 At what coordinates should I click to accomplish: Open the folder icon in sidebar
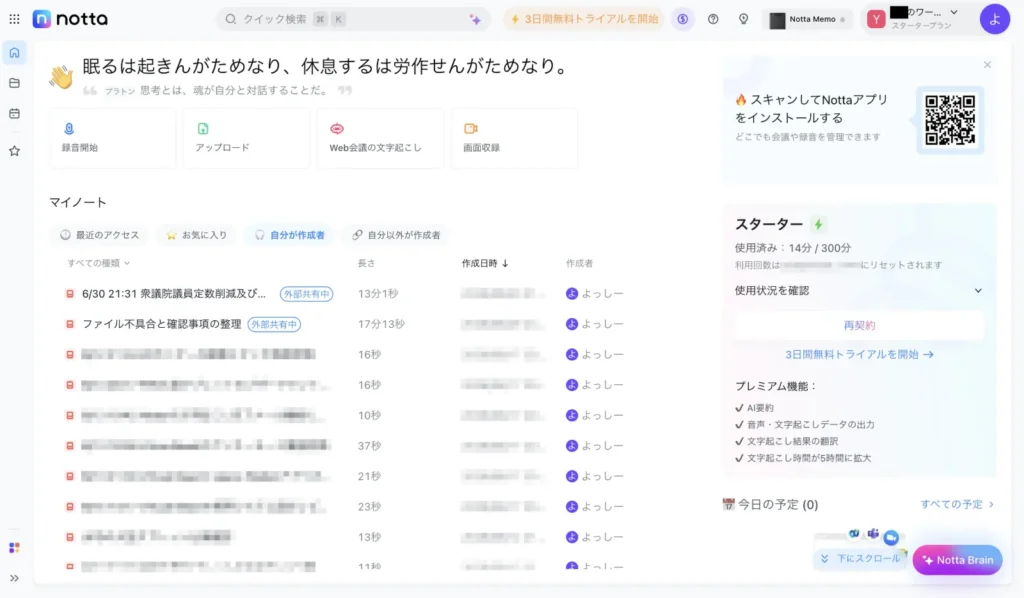point(14,83)
